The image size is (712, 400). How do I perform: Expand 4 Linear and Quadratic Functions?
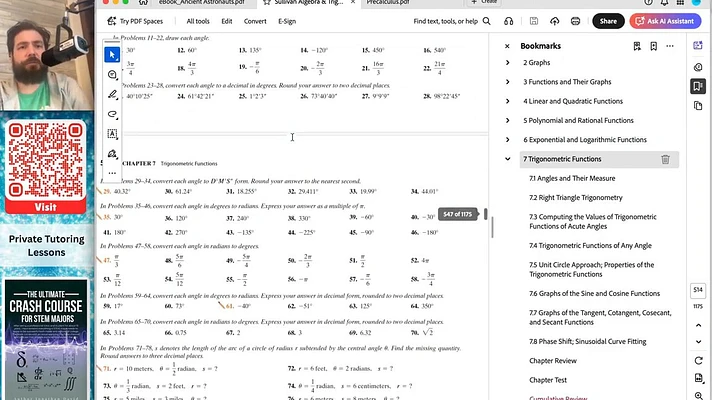(508, 101)
